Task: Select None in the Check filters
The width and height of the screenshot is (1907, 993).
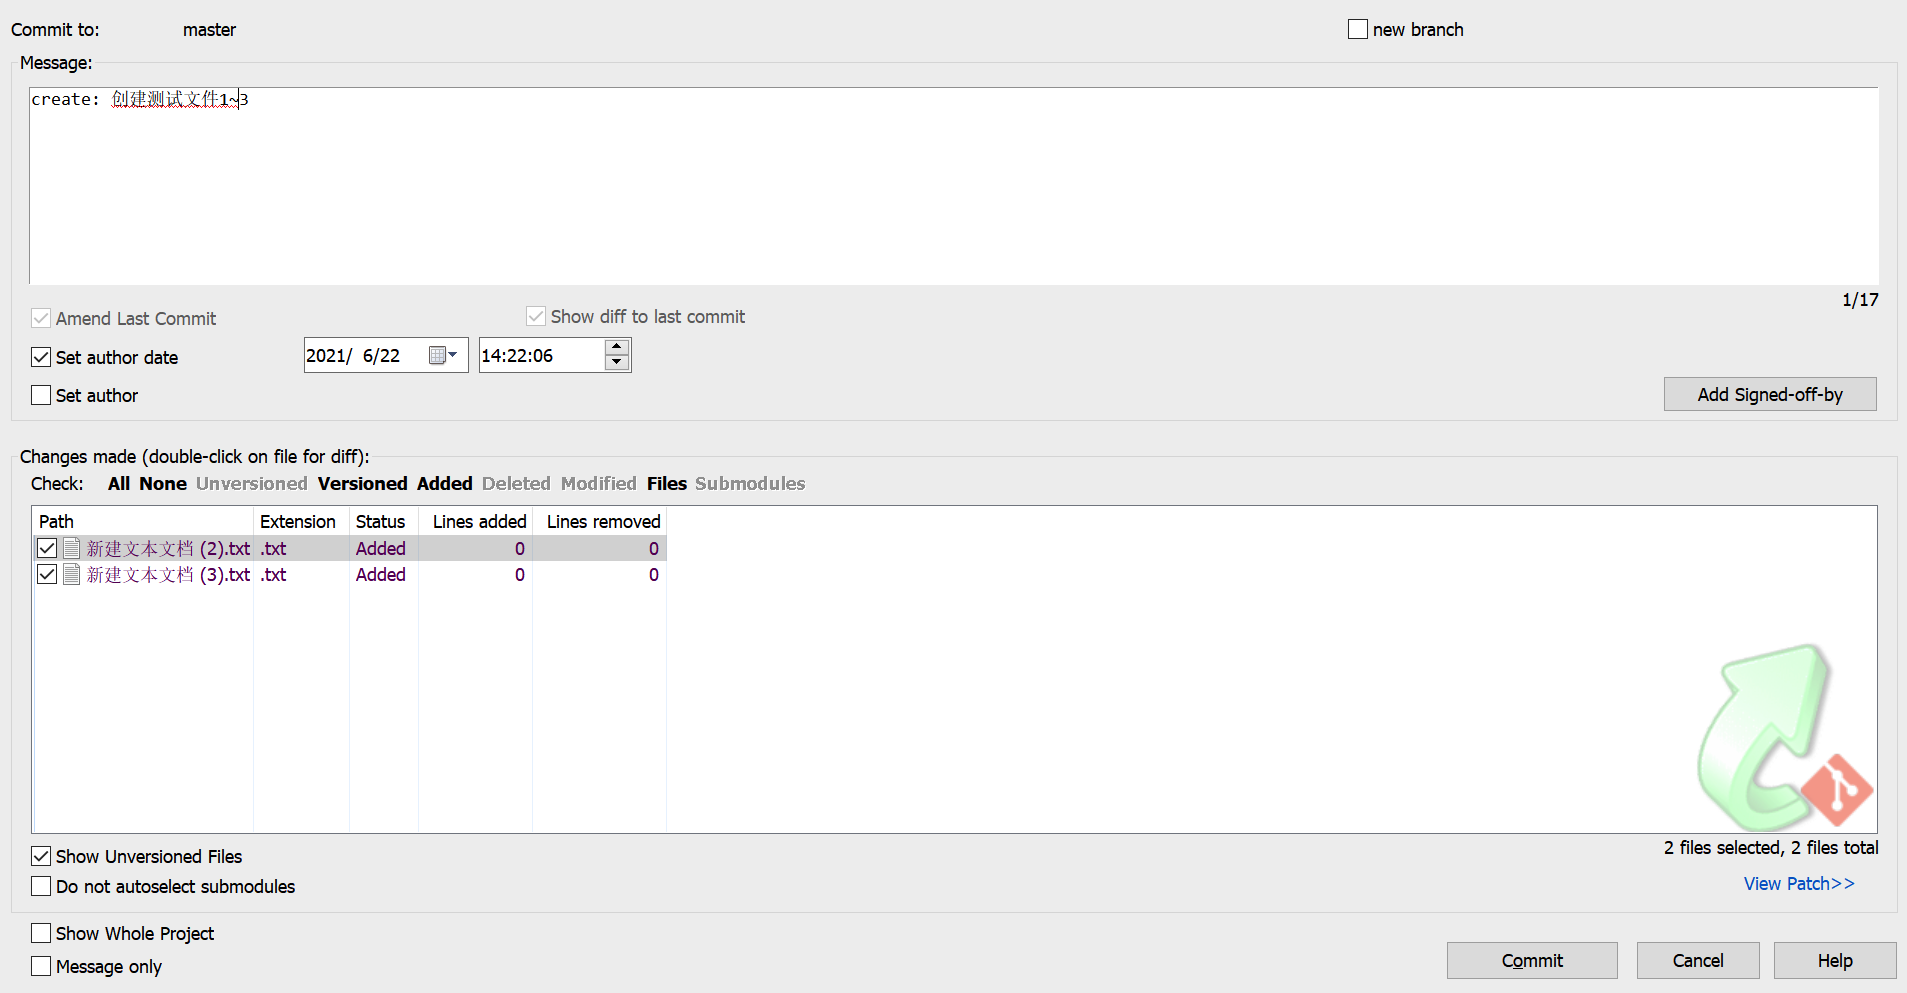Action: click(163, 483)
